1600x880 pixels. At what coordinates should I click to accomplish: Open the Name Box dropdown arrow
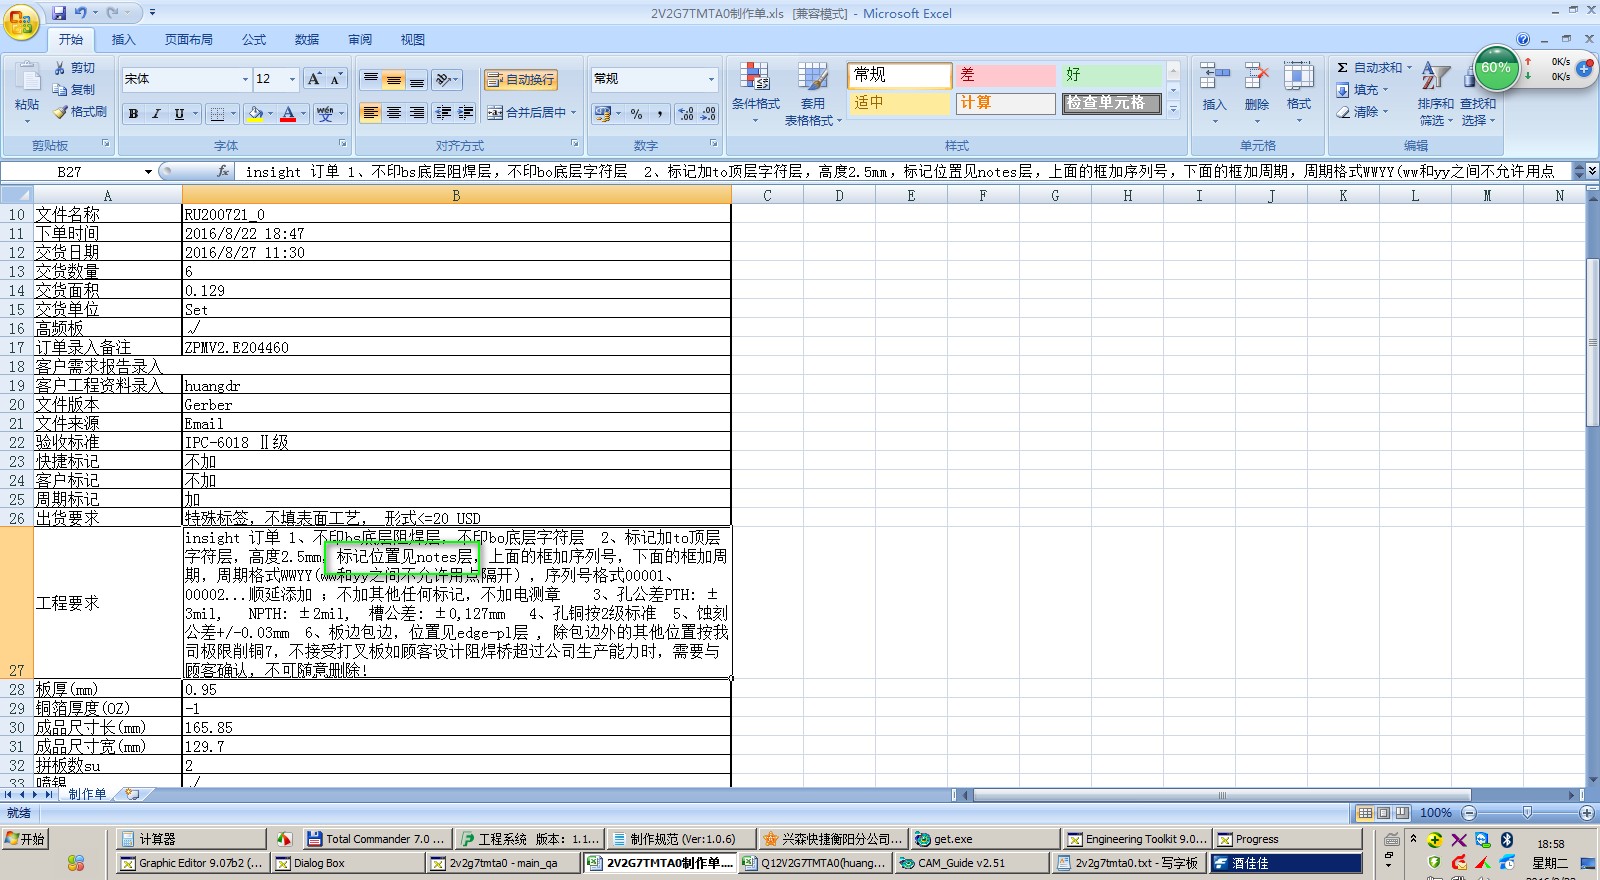[x=148, y=172]
